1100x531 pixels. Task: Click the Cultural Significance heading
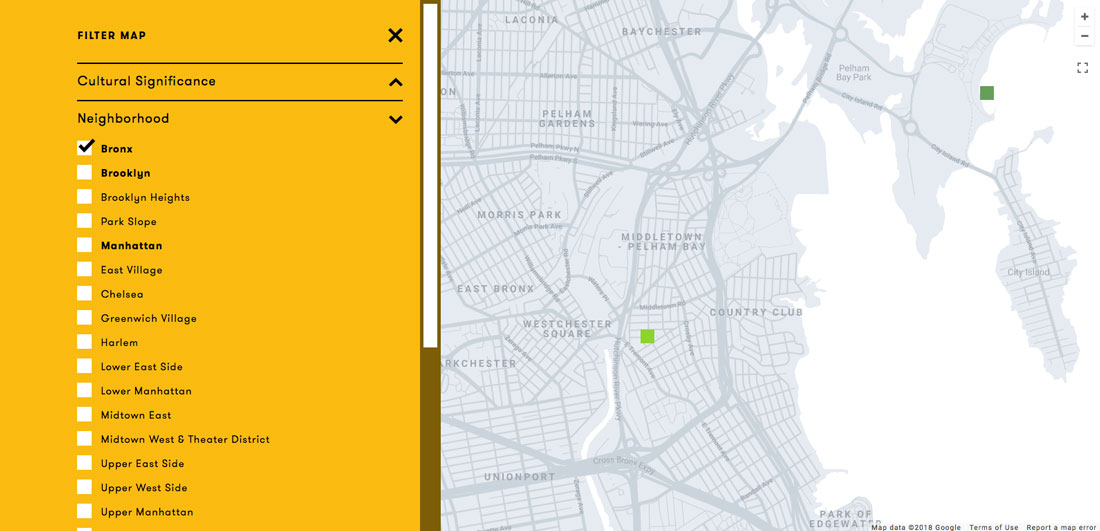click(x=146, y=81)
